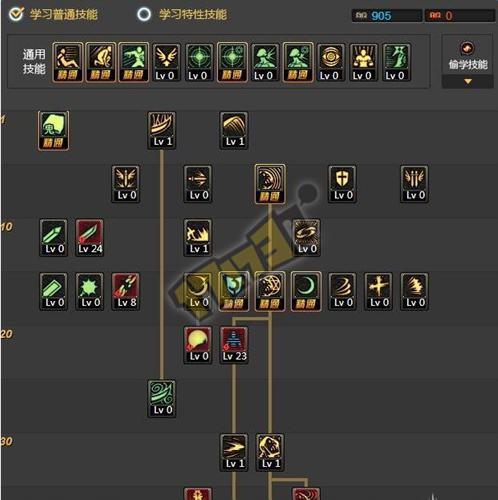Select the Lv 23 red skill icon
The height and width of the screenshot is (500, 498).
[234, 345]
